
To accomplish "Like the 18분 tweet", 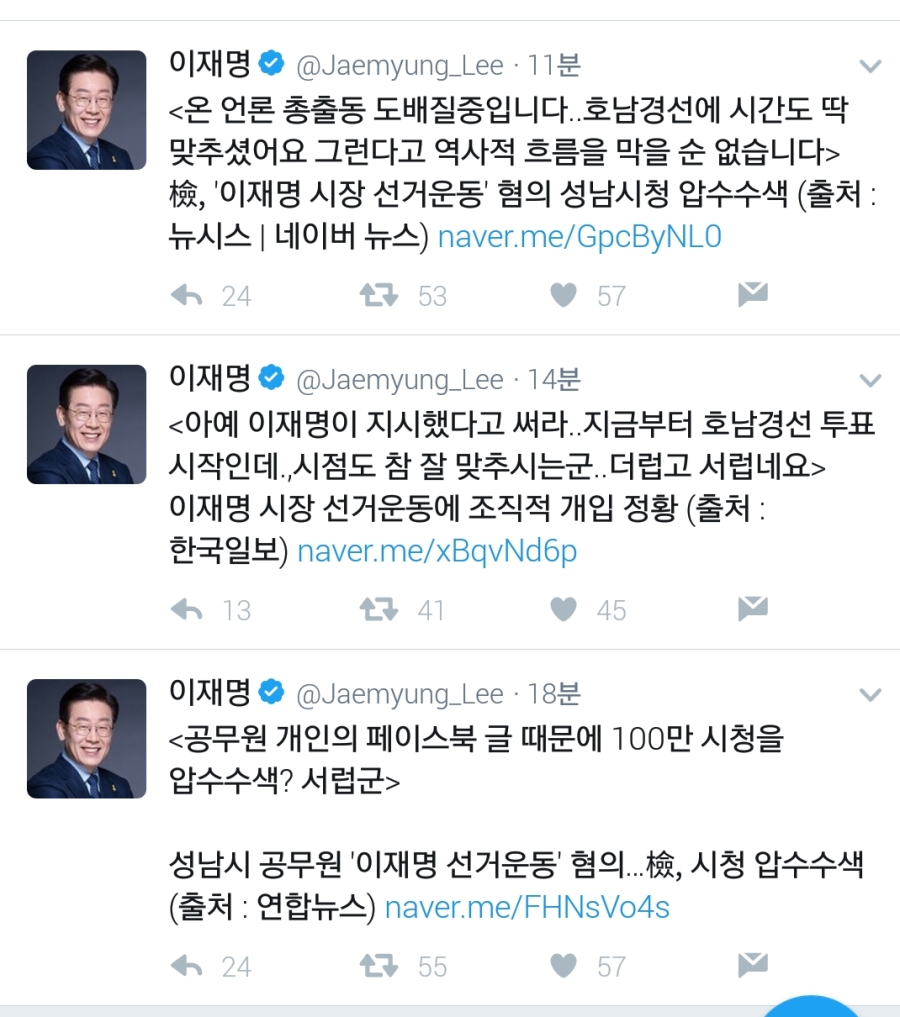I will pyautogui.click(x=563, y=966).
